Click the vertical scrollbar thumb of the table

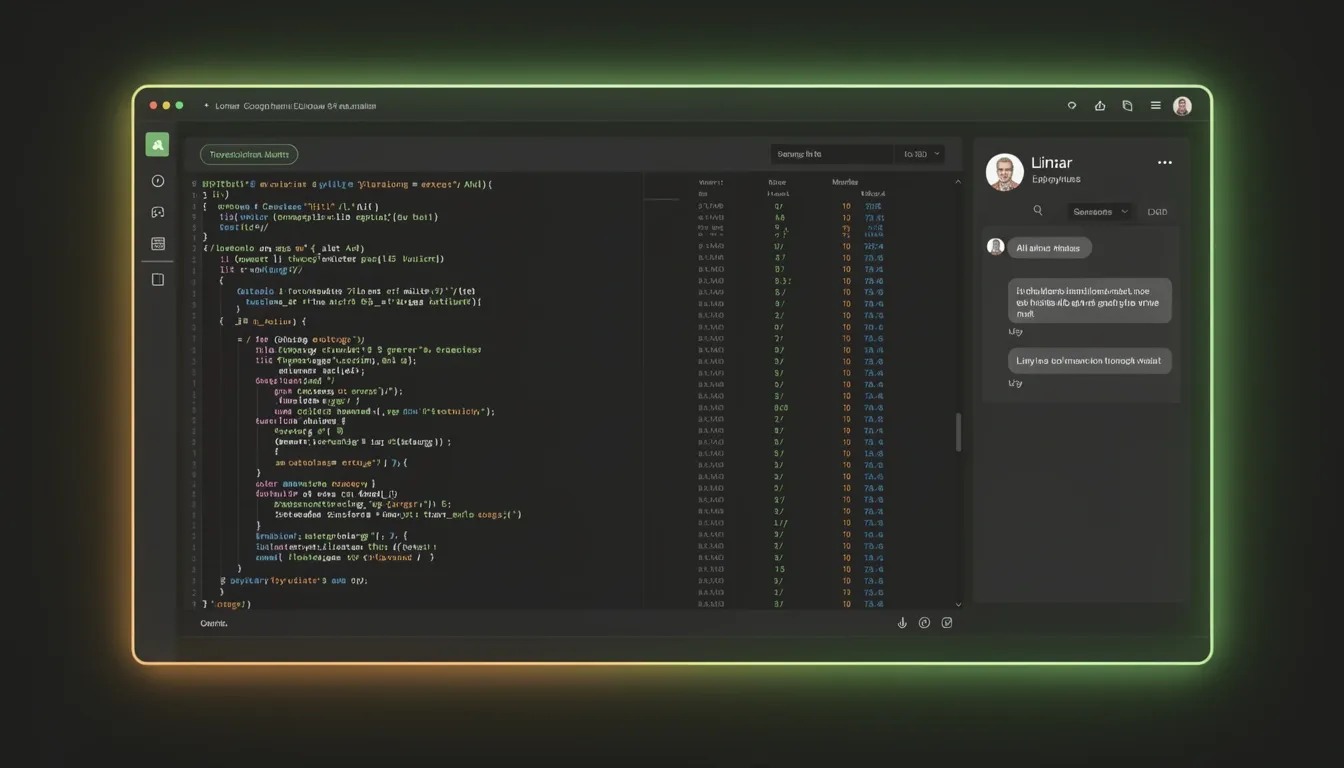click(958, 432)
